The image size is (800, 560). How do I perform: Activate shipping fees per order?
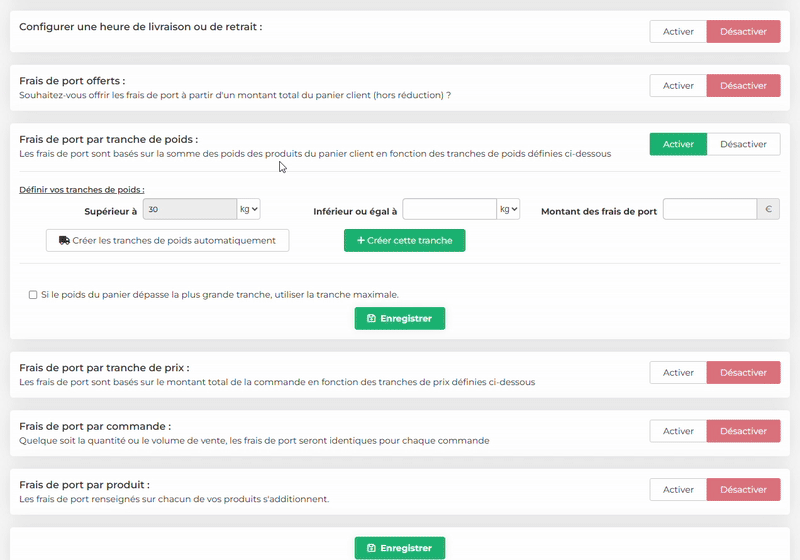point(678,431)
